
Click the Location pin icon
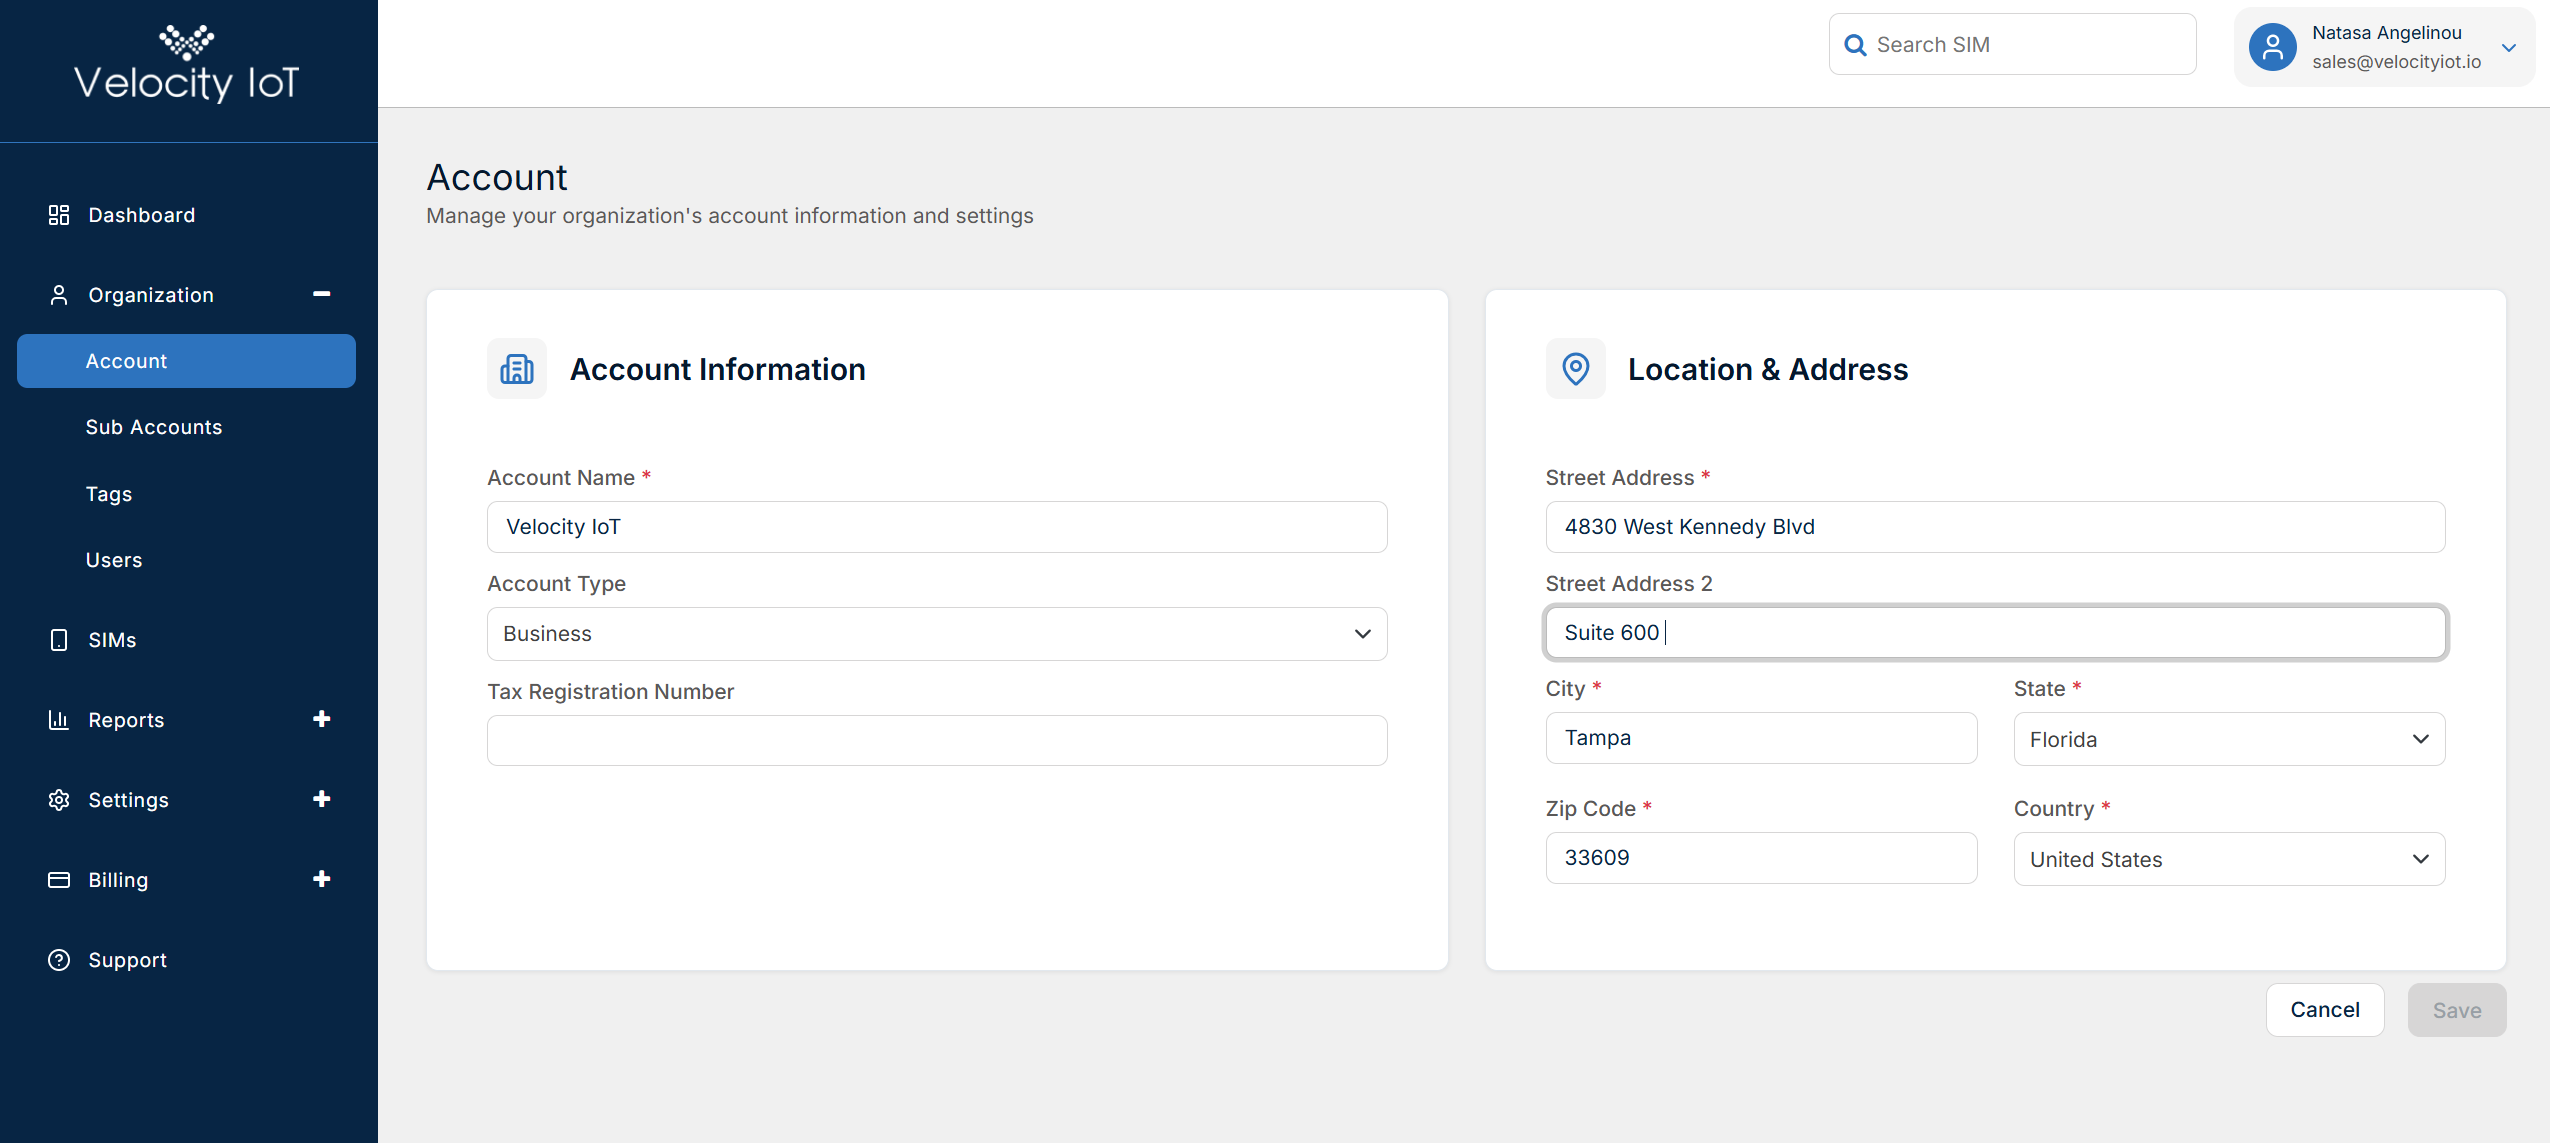coord(1576,369)
